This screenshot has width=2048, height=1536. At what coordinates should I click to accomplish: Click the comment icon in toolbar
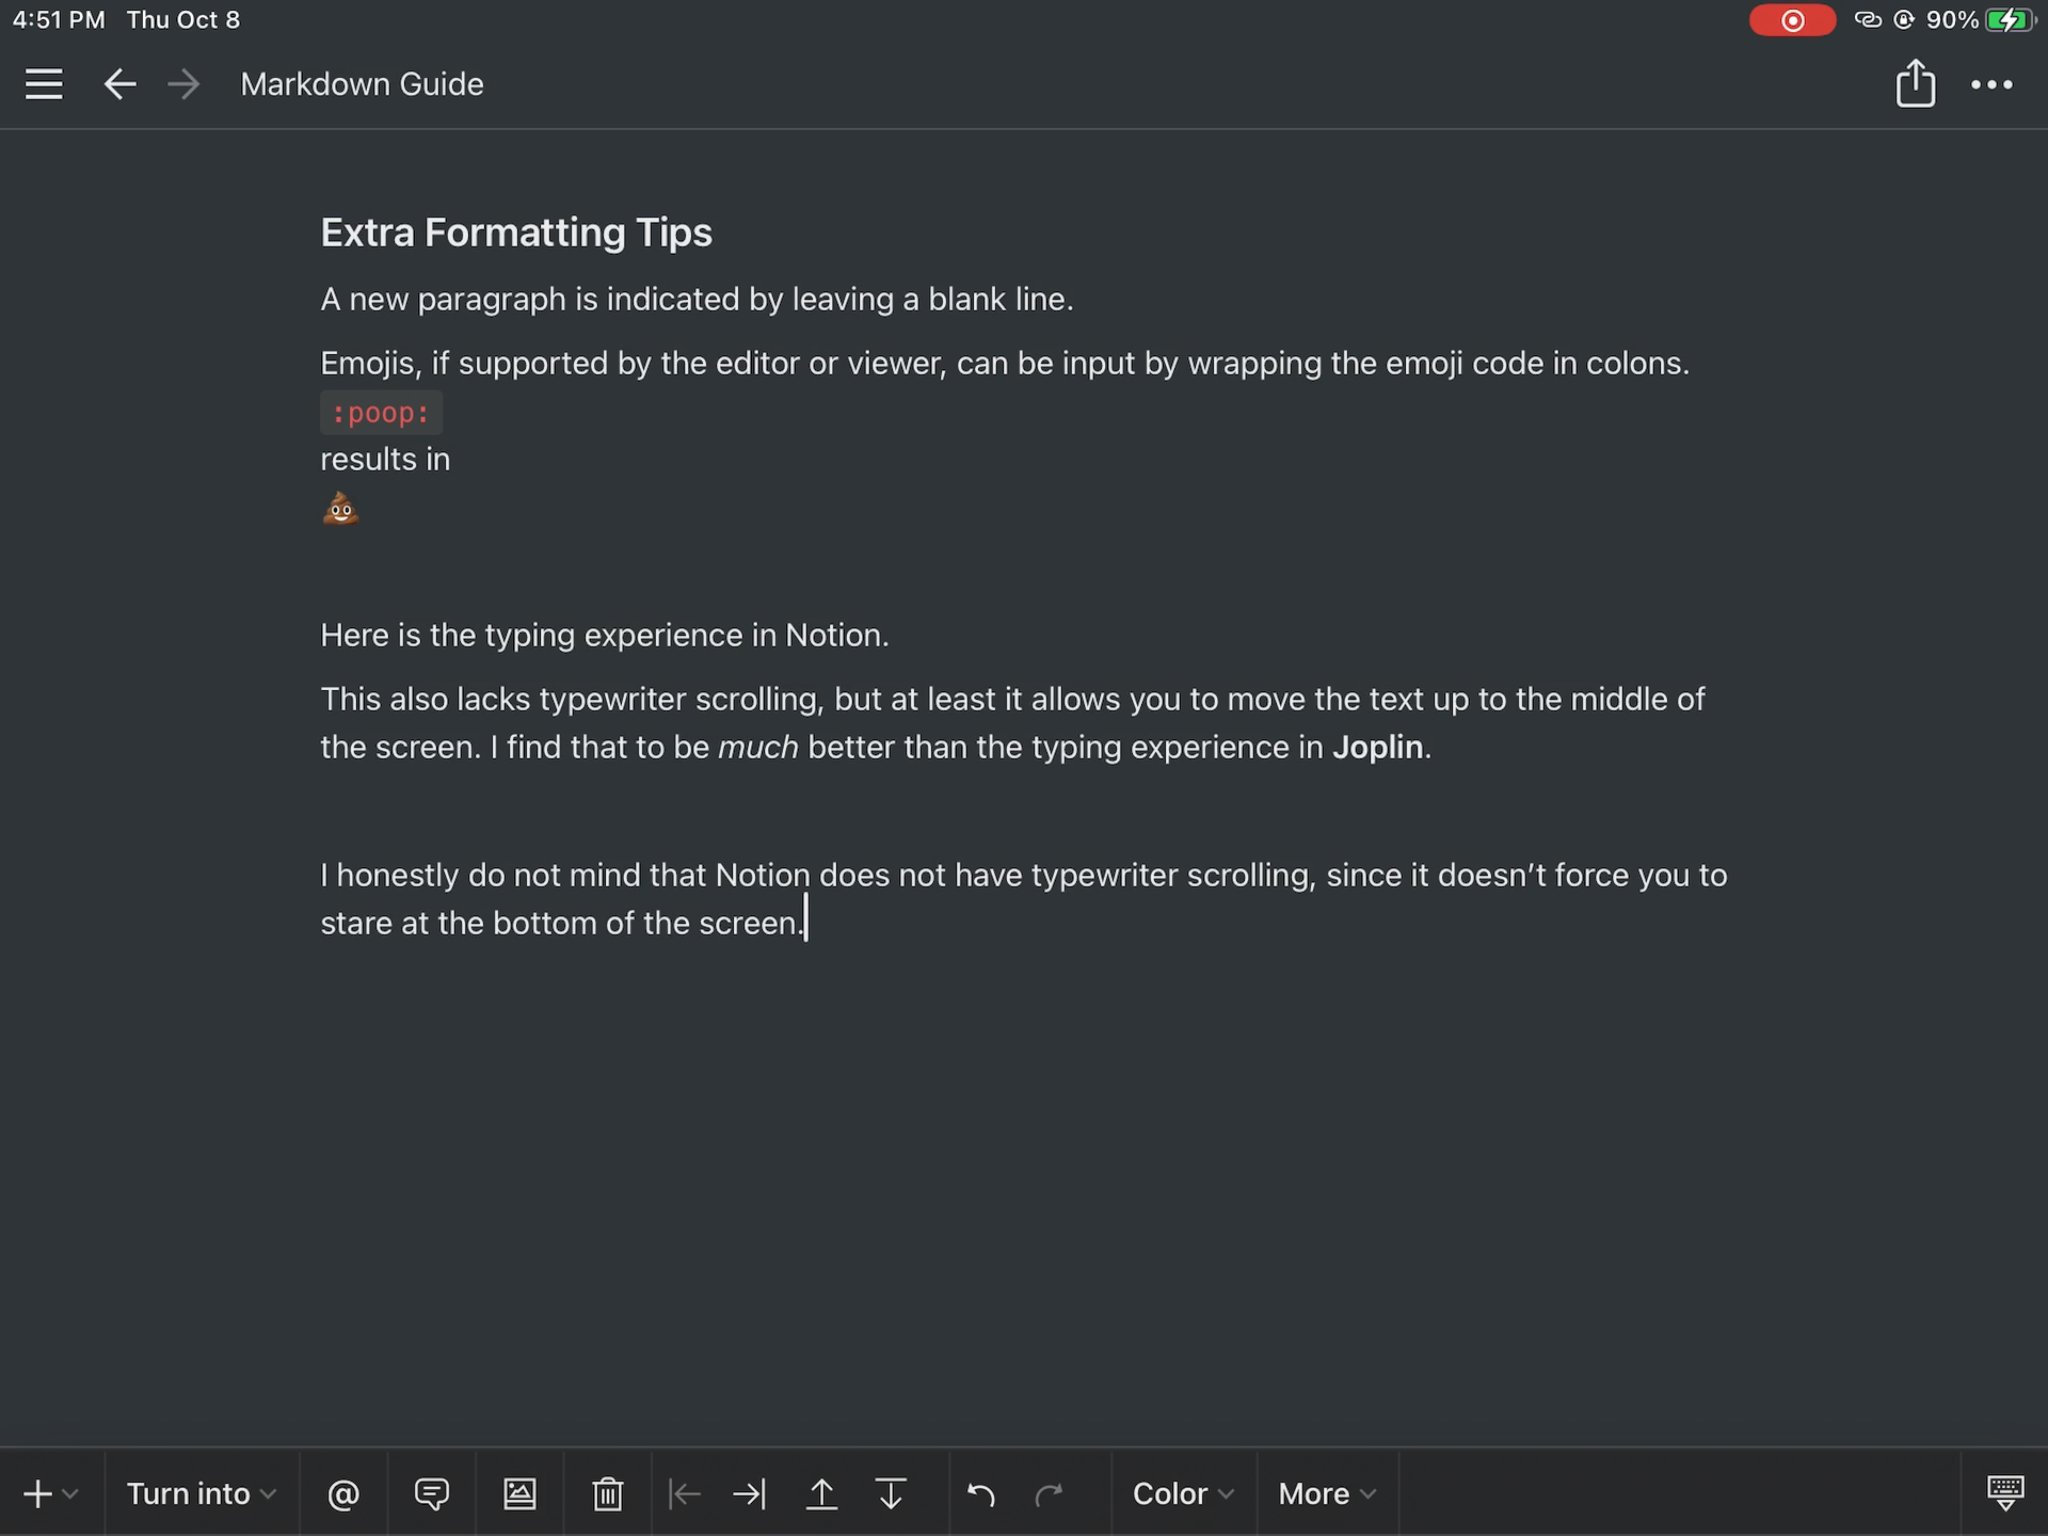pyautogui.click(x=431, y=1492)
